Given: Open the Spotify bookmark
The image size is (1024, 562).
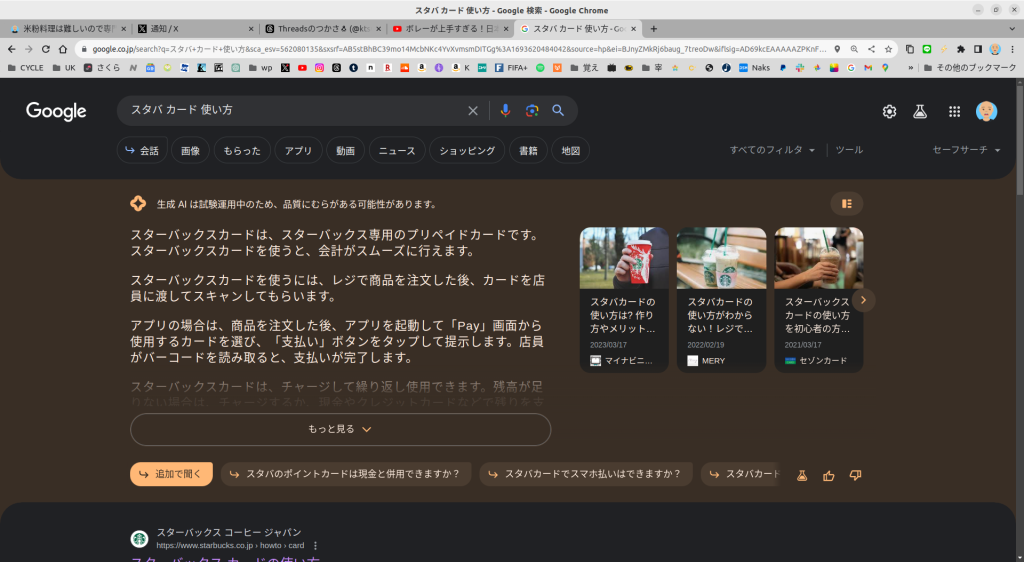Looking at the screenshot, I should [540, 67].
